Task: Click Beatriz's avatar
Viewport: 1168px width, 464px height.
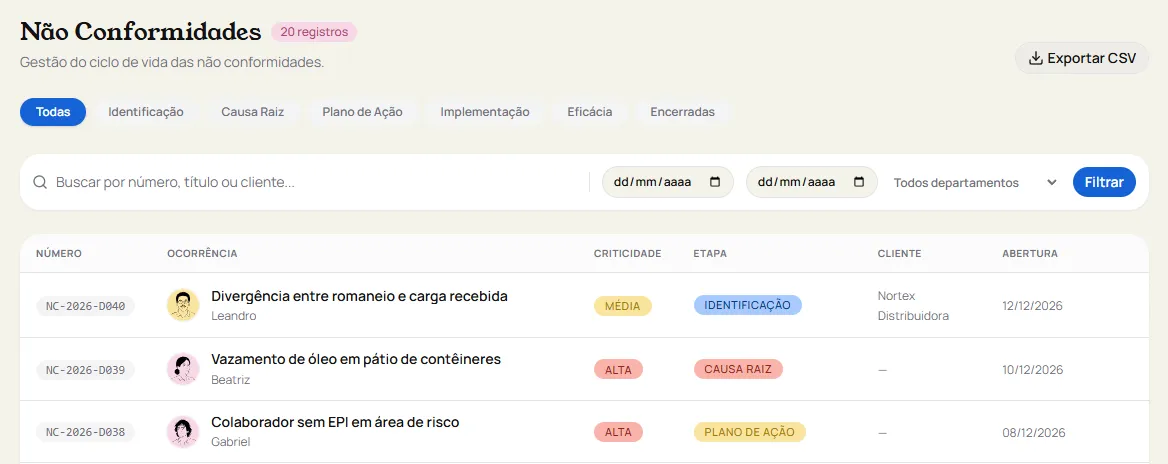Action: pos(182,369)
